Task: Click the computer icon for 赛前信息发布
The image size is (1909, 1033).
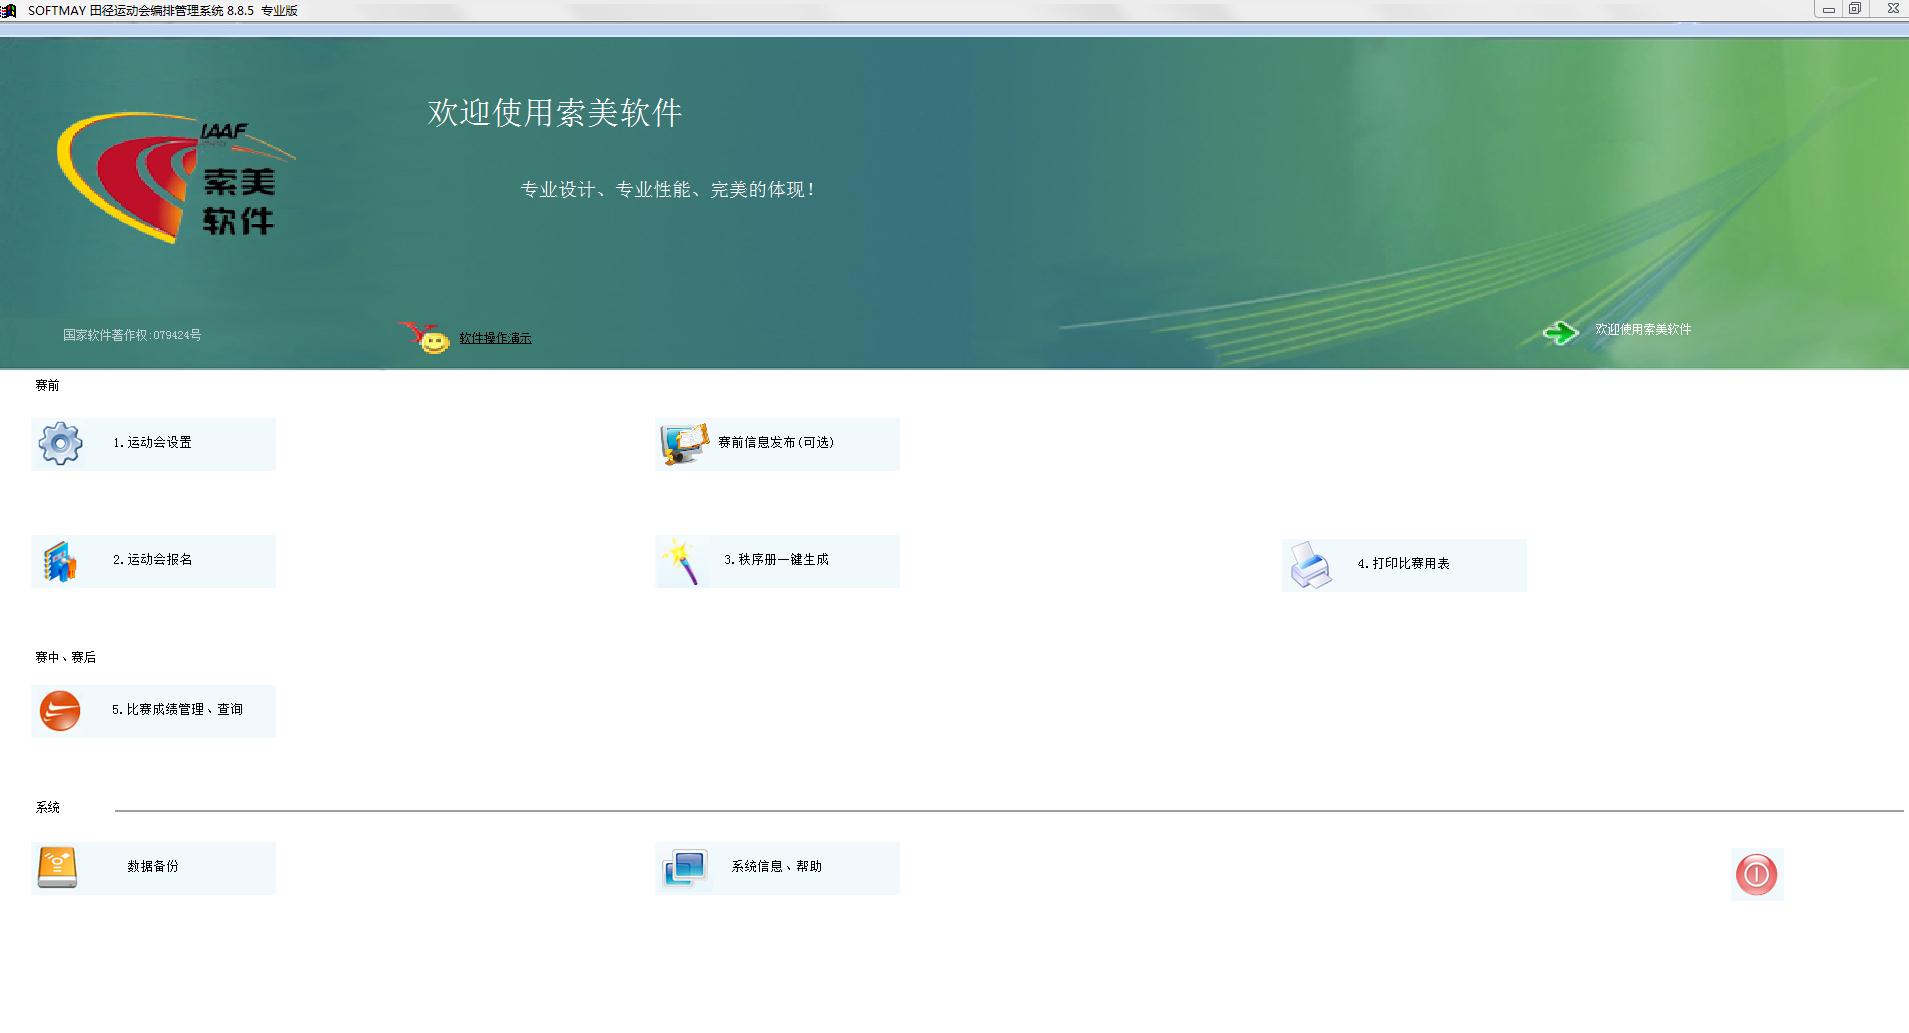Action: click(x=685, y=444)
